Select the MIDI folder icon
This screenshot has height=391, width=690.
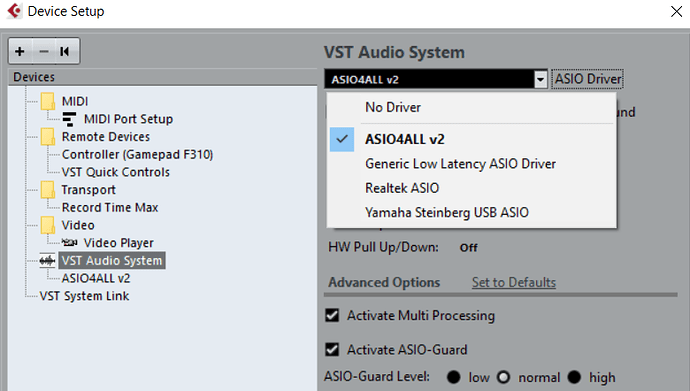tap(48, 101)
